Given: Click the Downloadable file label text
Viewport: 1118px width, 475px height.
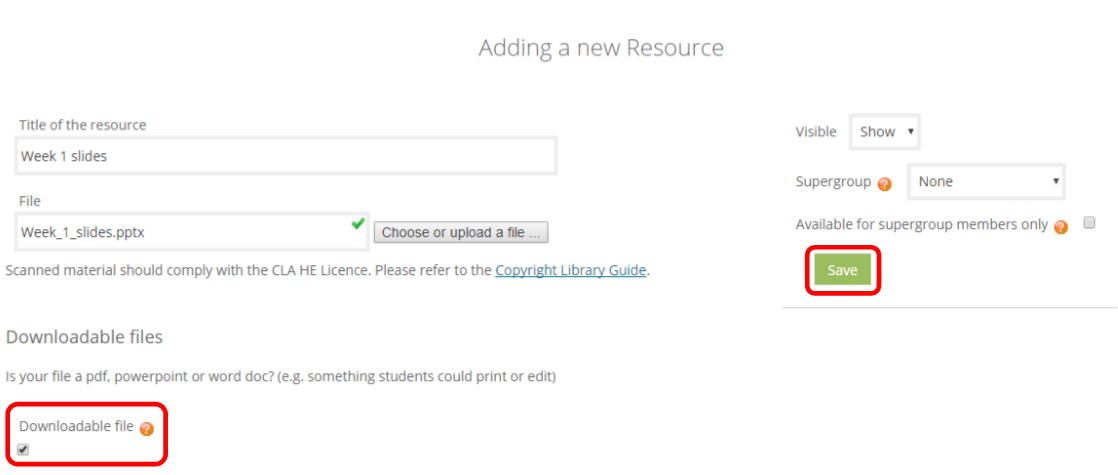Looking at the screenshot, I should pyautogui.click(x=76, y=427).
